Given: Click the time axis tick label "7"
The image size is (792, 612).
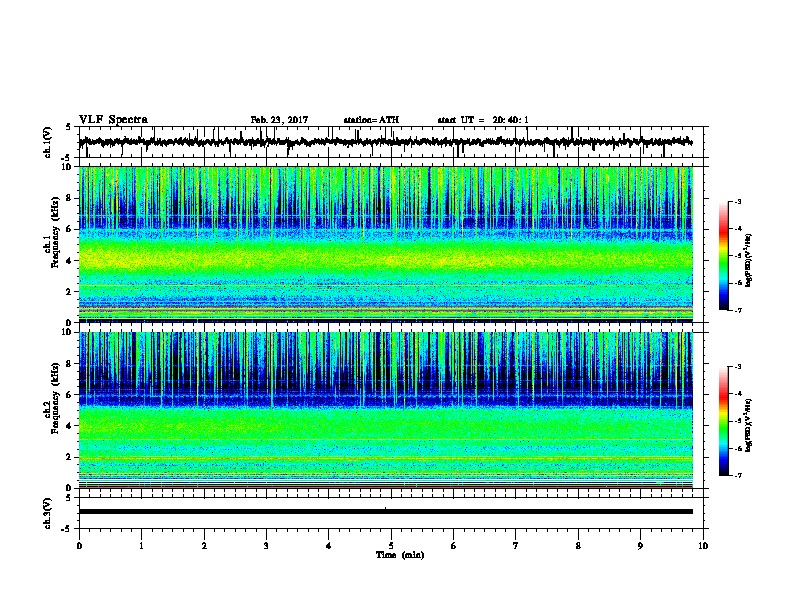Looking at the screenshot, I should pyautogui.click(x=516, y=546).
